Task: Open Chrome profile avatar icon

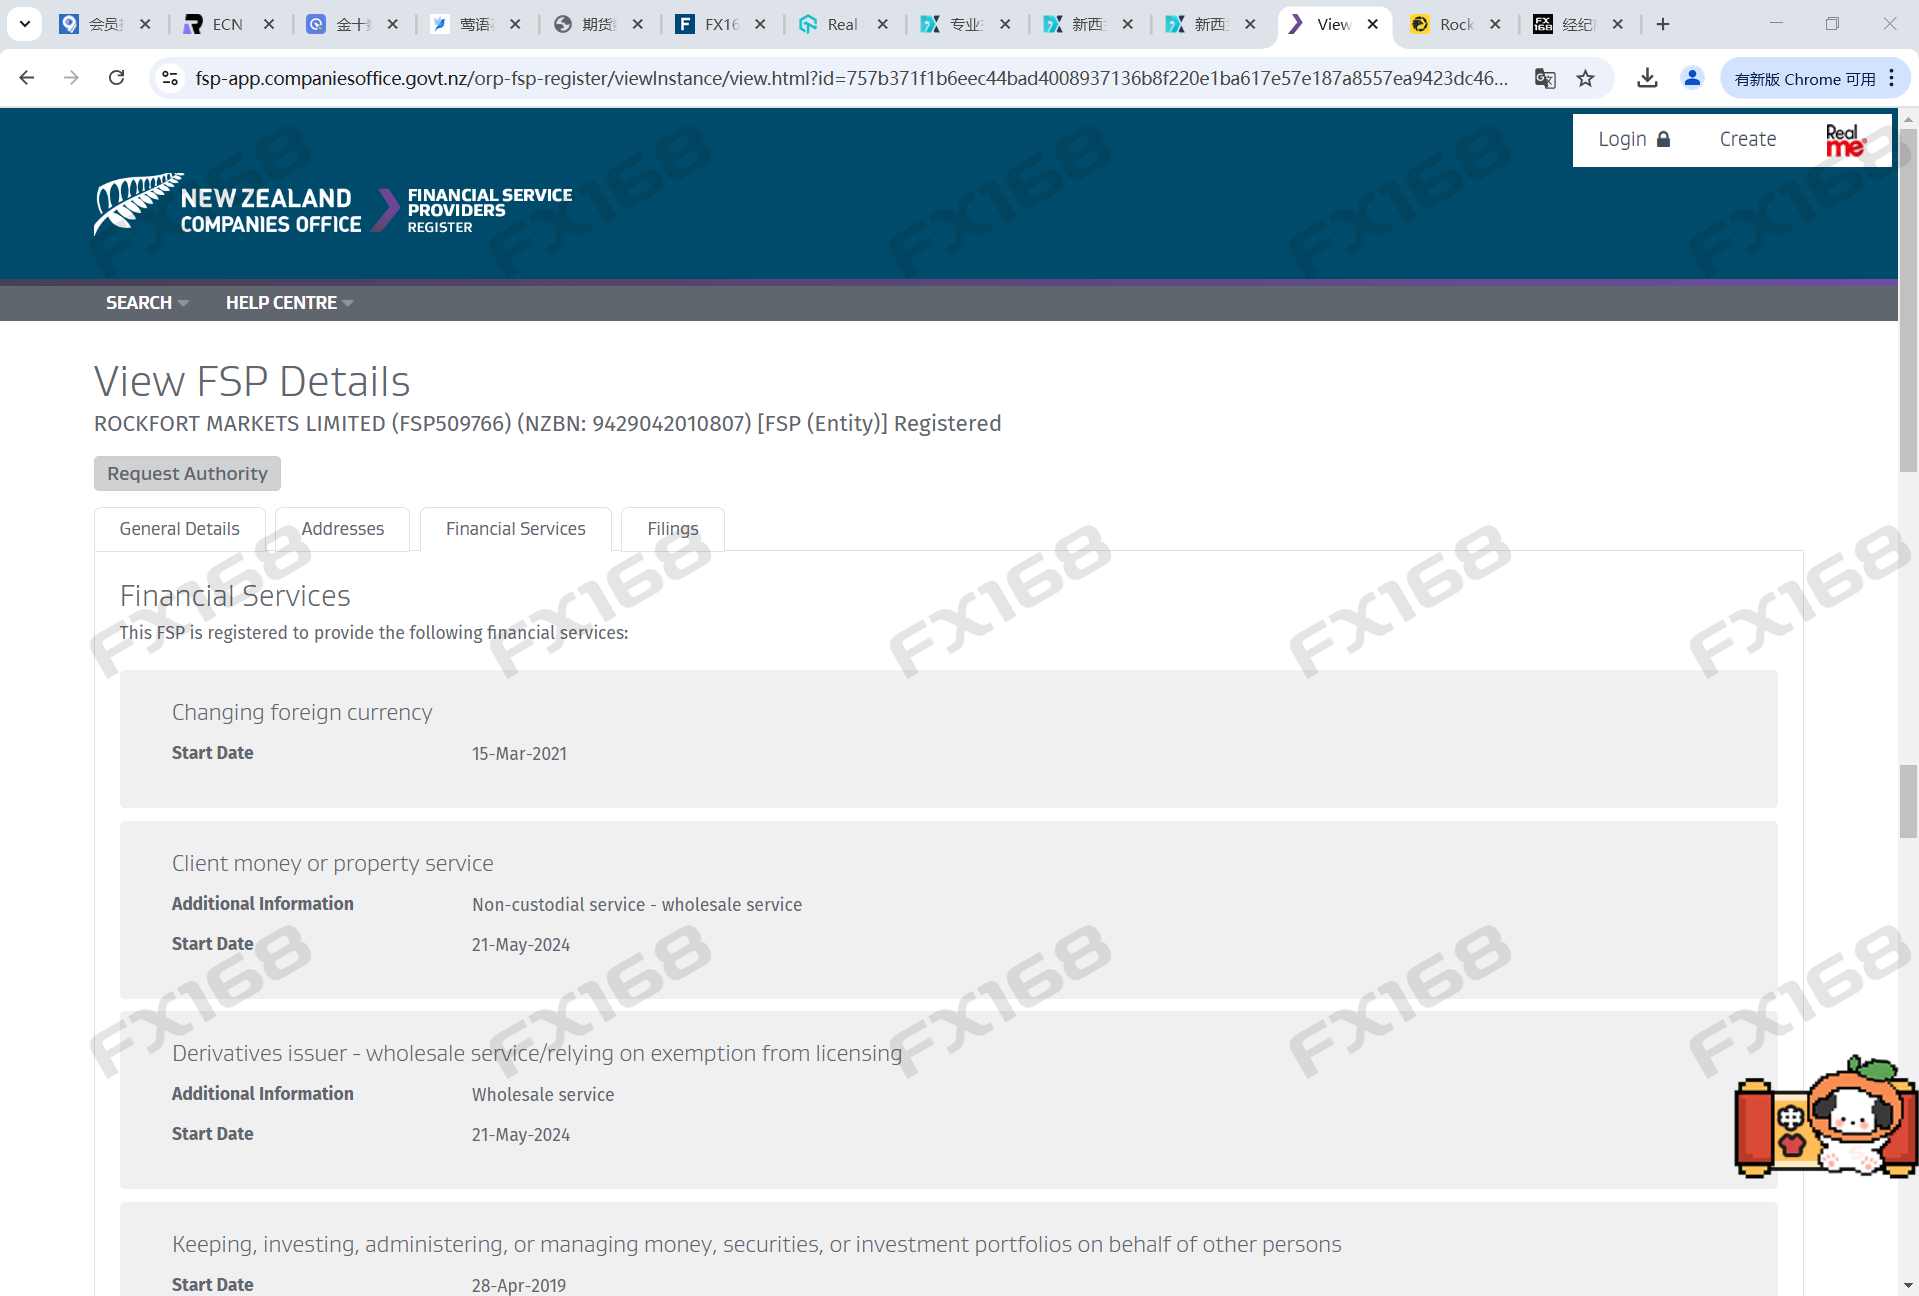Action: [1692, 78]
